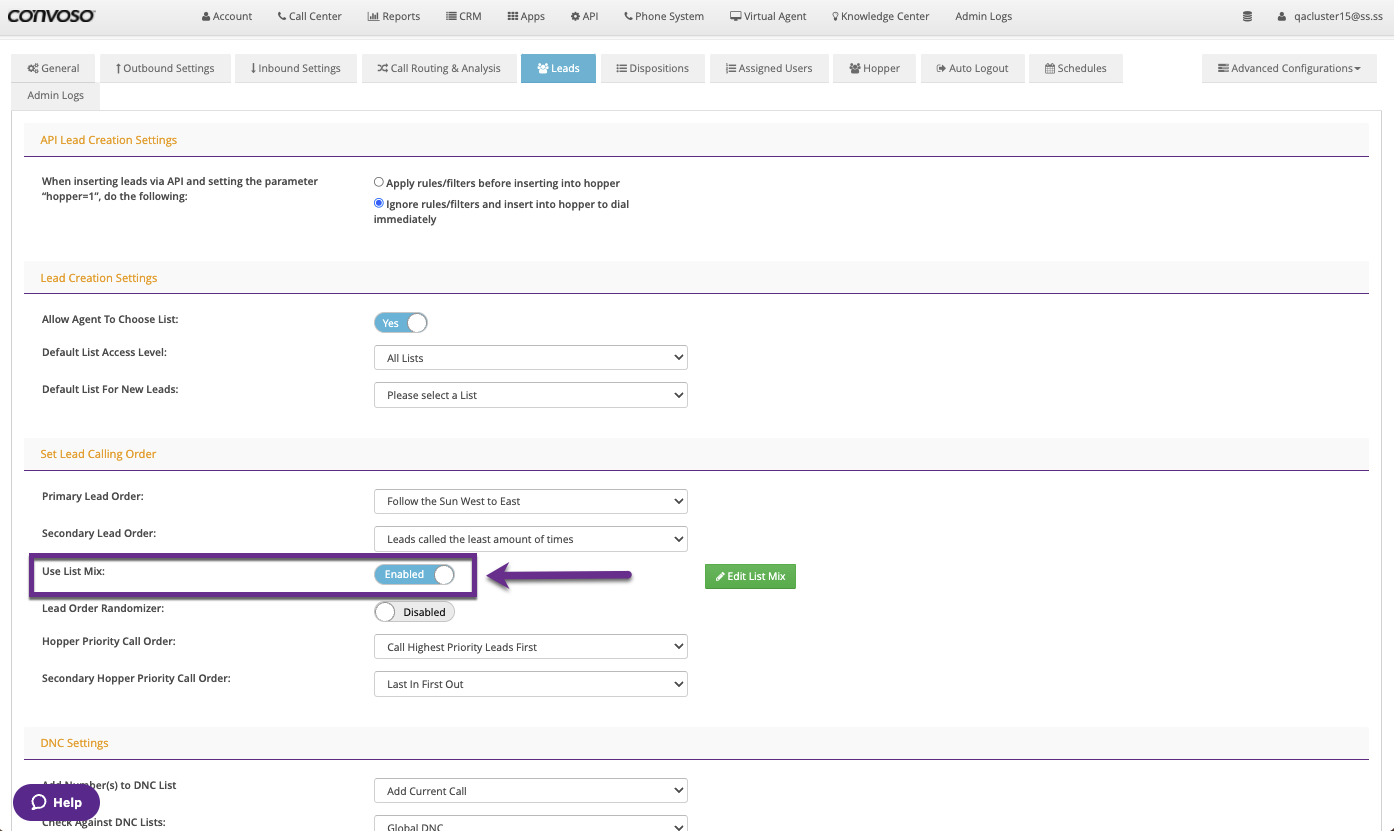
Task: Open the CRM menu
Action: [464, 16]
